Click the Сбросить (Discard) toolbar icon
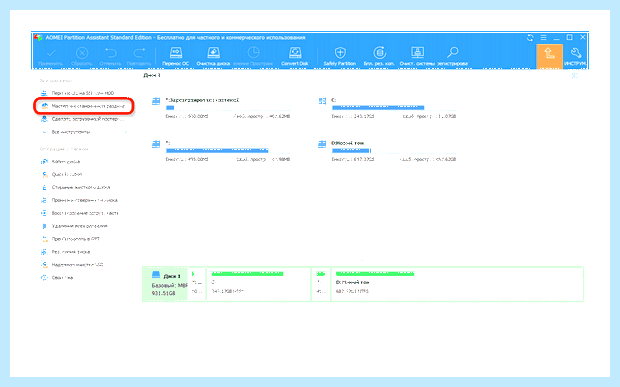This screenshot has width=620, height=387. click(82, 57)
